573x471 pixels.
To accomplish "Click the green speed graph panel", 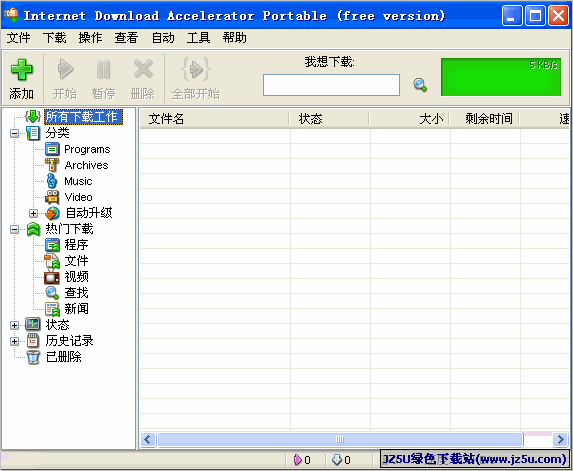I will point(501,77).
